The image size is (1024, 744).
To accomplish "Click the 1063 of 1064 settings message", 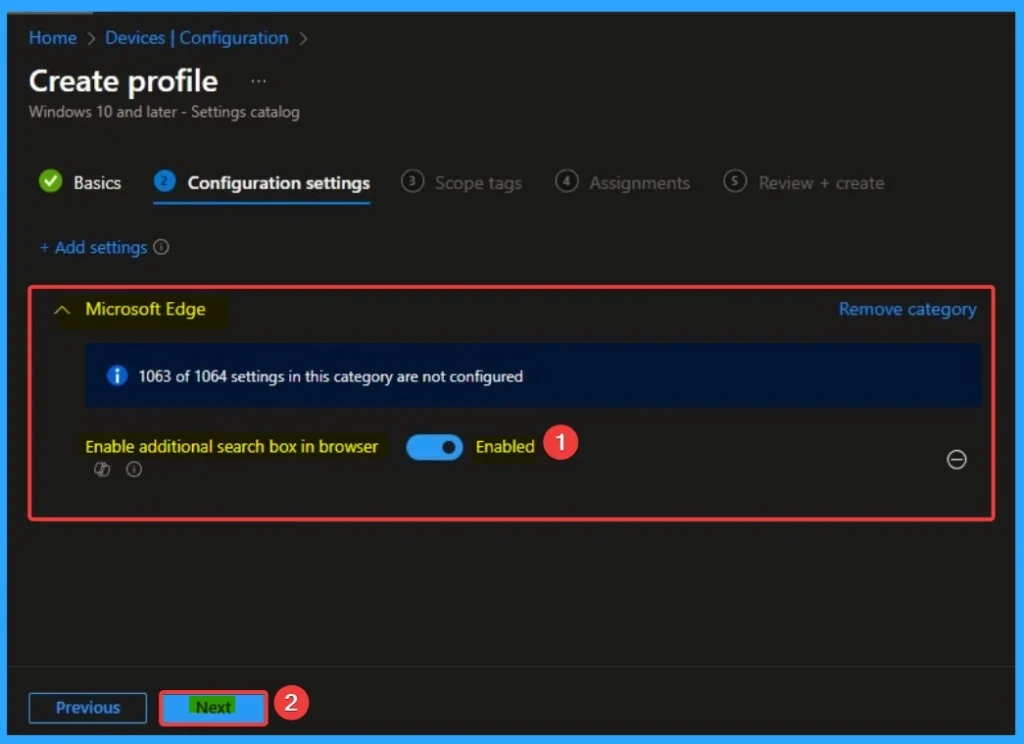I will point(330,377).
